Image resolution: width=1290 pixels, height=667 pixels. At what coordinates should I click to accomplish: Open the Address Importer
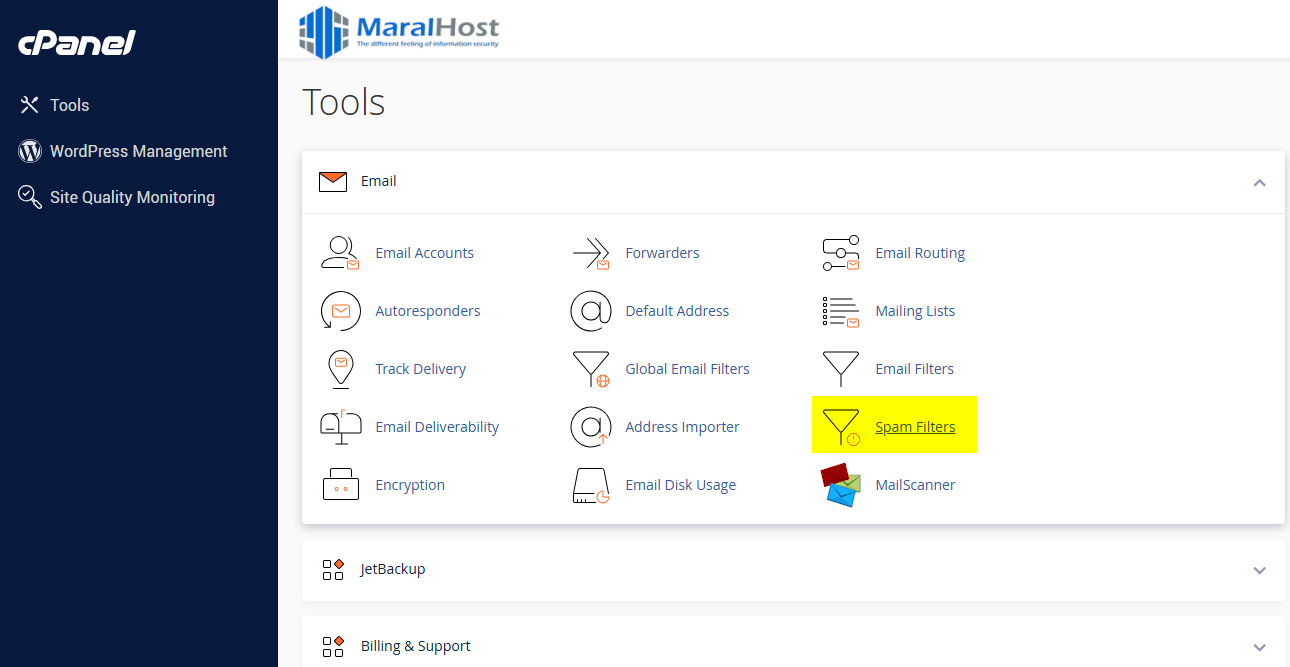pos(681,427)
